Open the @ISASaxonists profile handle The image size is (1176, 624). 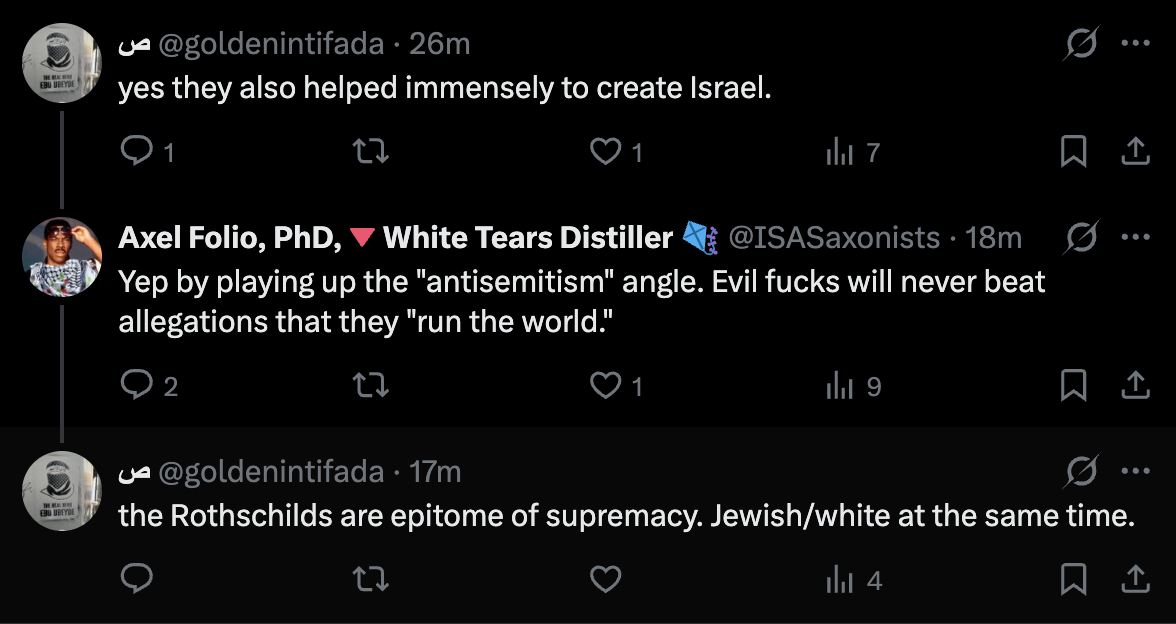835,237
